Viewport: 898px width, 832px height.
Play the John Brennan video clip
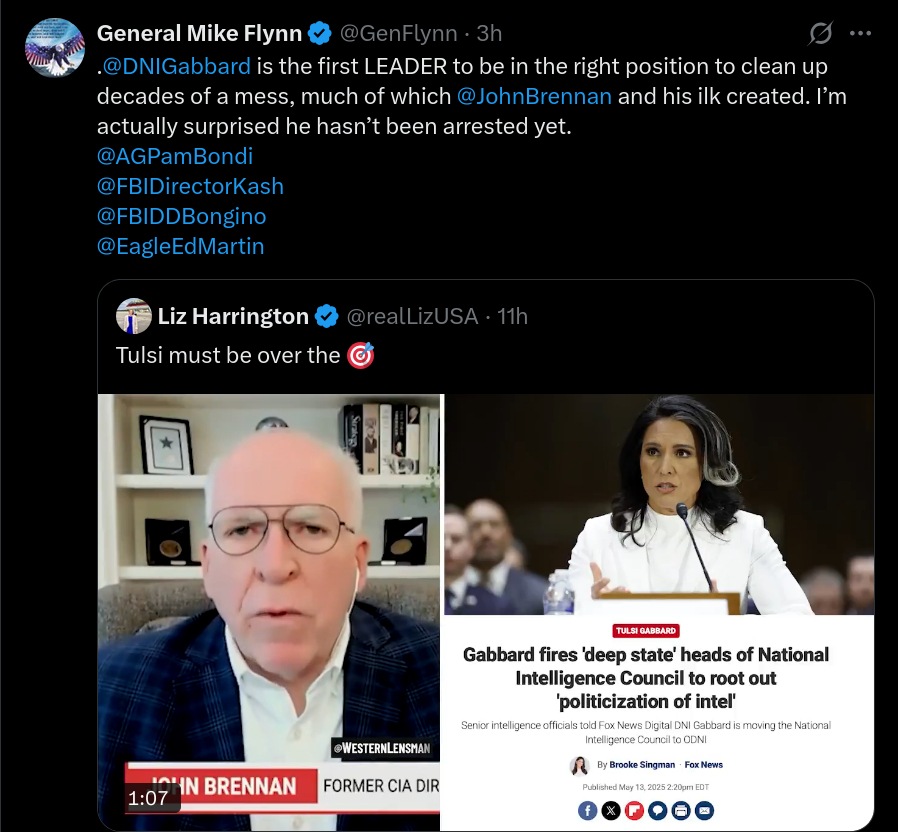(269, 612)
